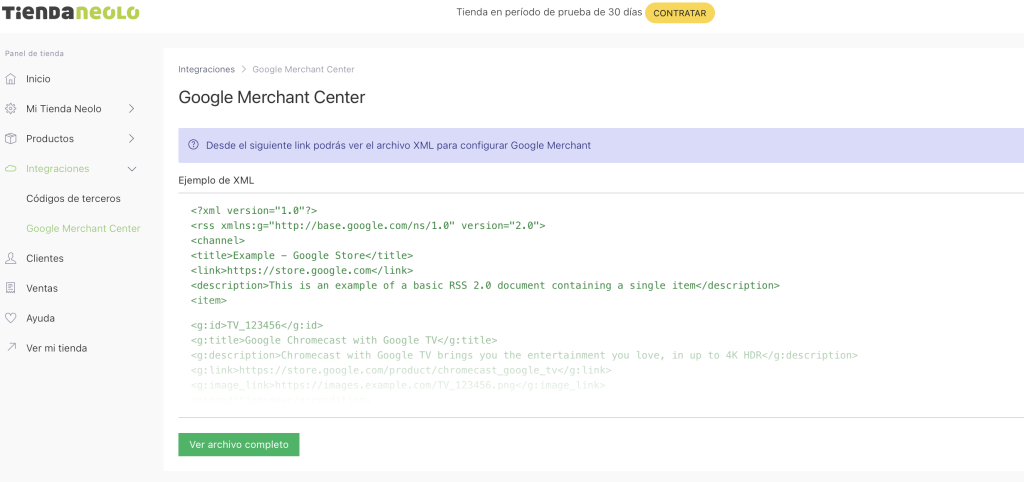Open Códigos de terceros submenu item
The image size is (1024, 482).
click(73, 199)
